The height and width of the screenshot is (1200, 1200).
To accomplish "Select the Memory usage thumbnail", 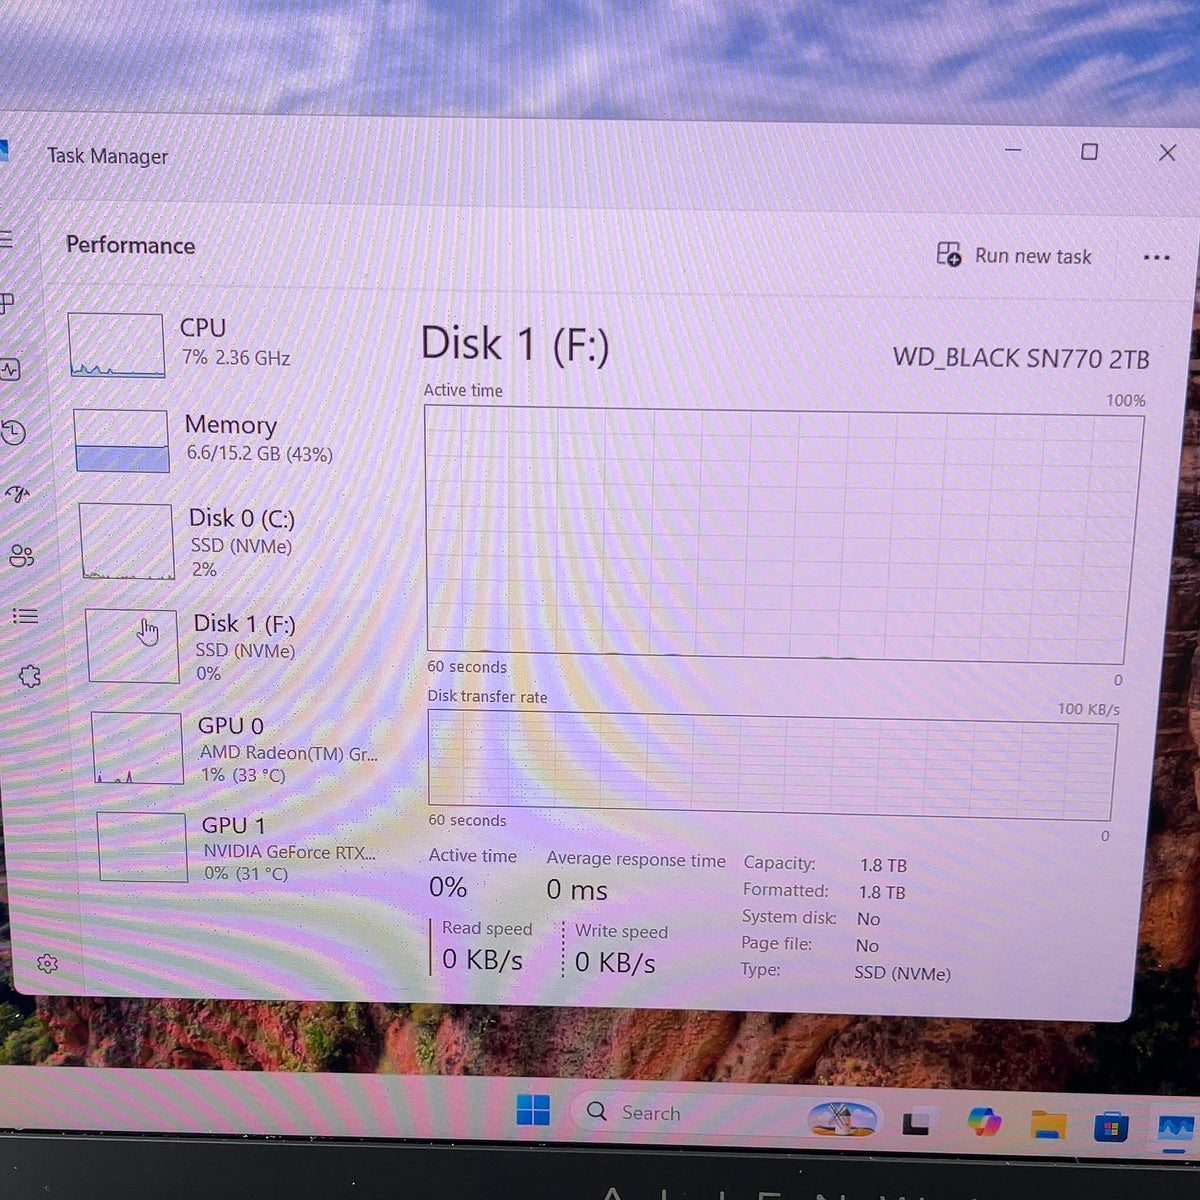I will click(x=122, y=440).
